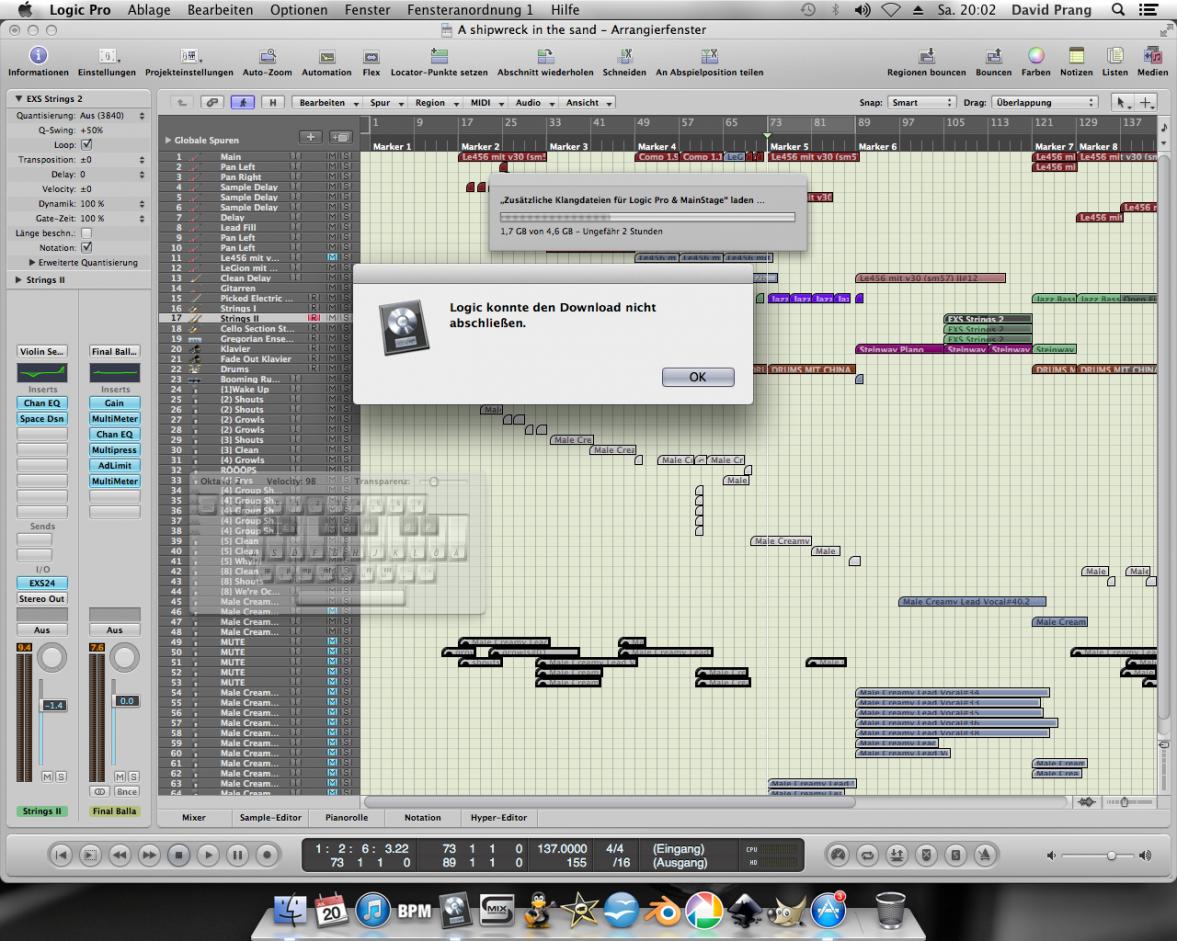Click the Strings II volume fader

[53, 705]
